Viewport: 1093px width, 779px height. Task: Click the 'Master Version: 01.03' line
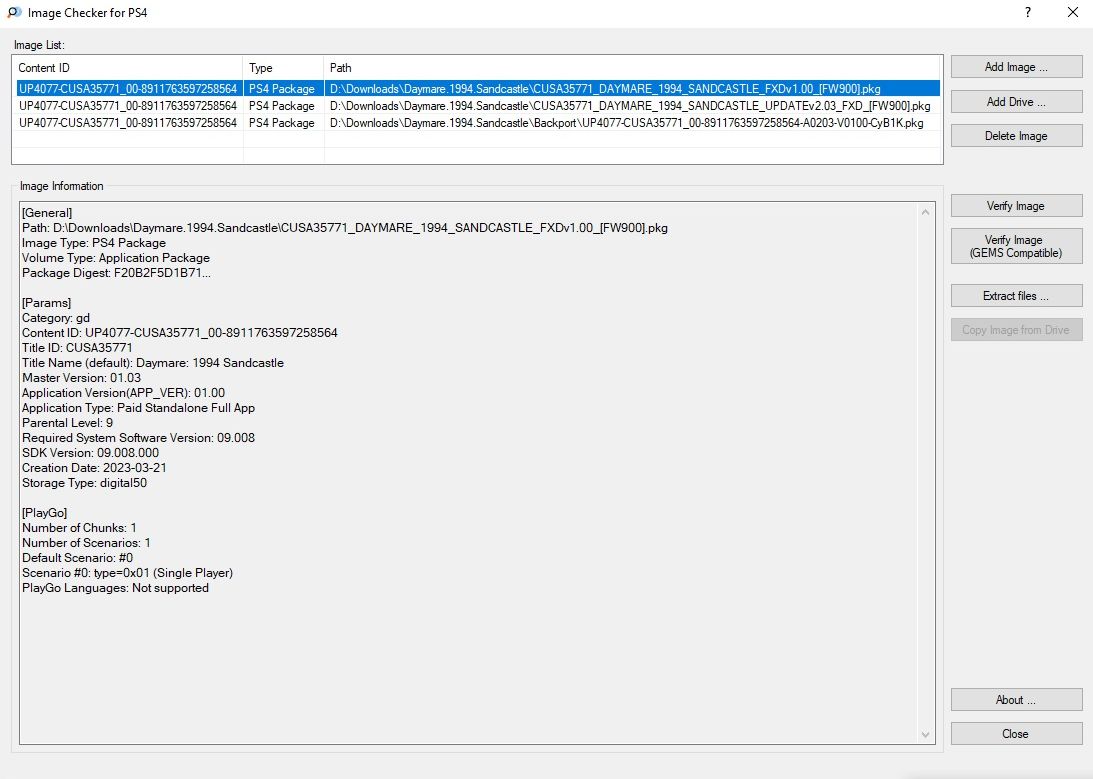tap(81, 378)
